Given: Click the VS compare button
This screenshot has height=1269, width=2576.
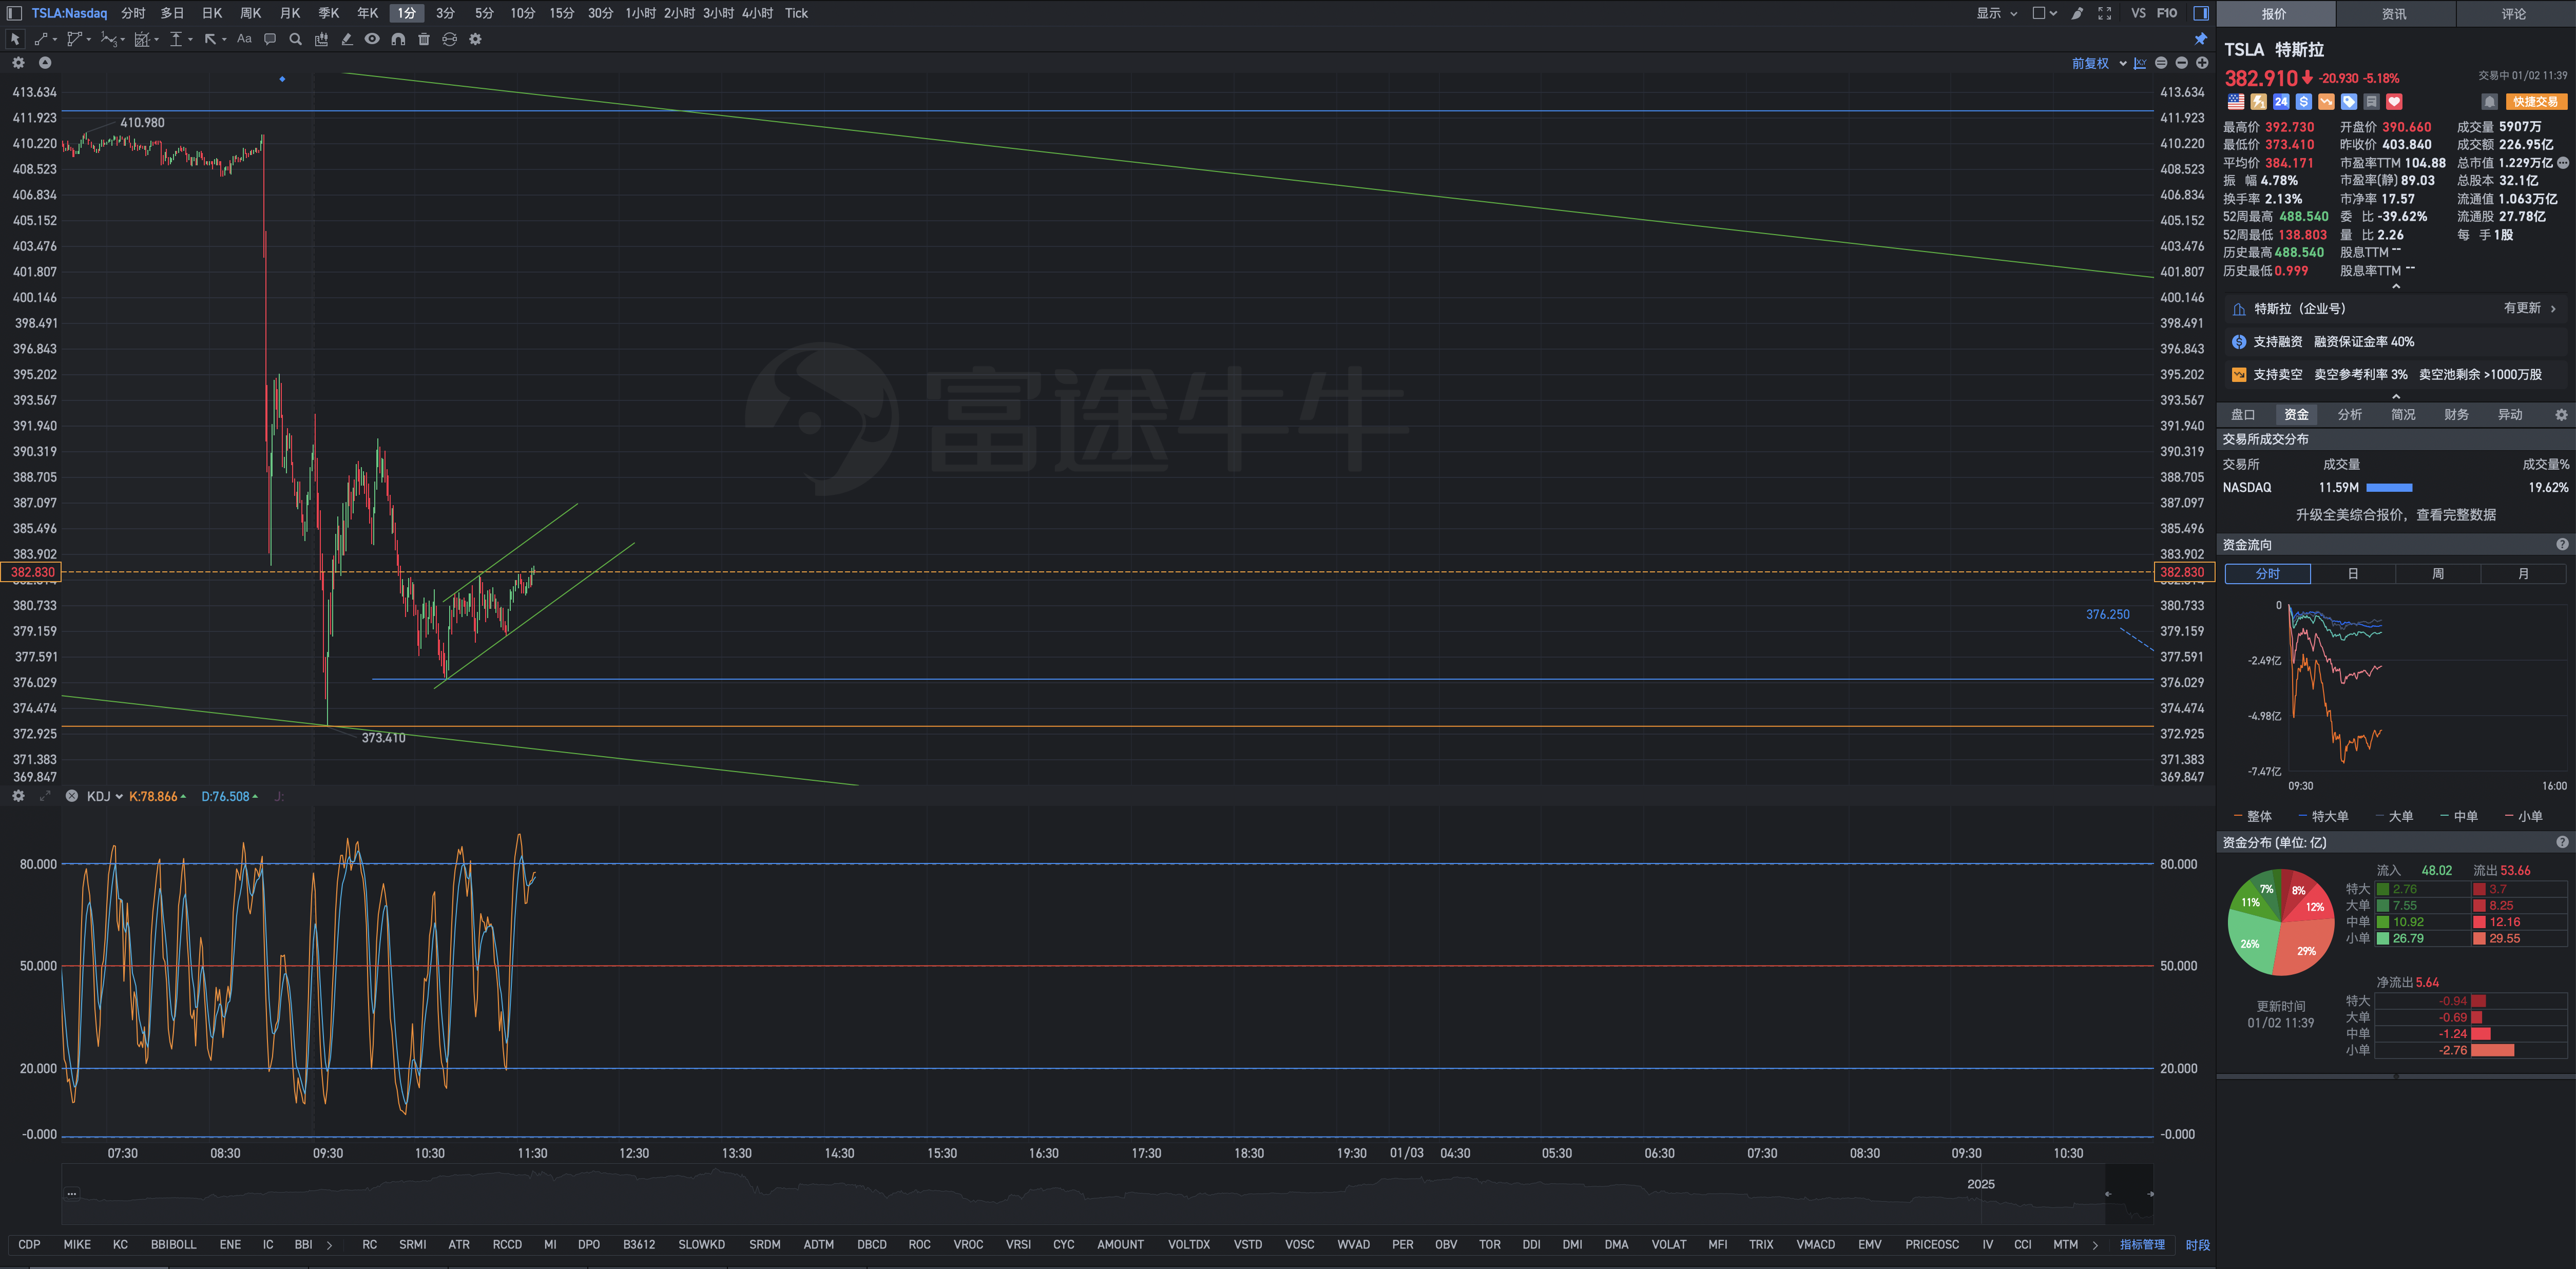Looking at the screenshot, I should pyautogui.click(x=2138, y=13).
